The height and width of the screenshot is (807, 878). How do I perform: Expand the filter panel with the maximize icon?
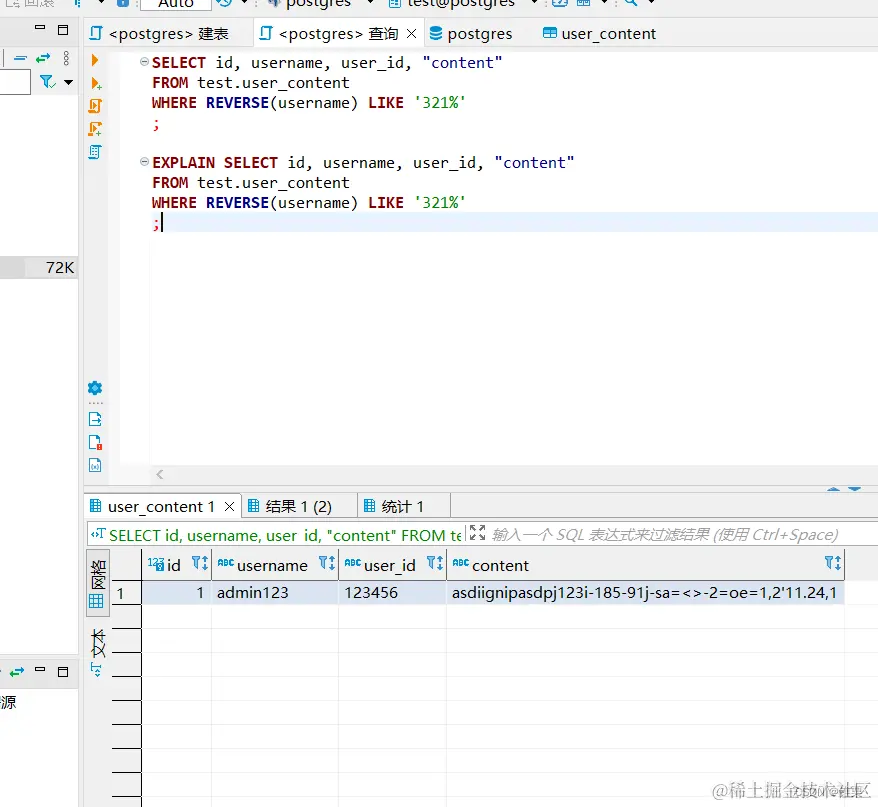[477, 533]
